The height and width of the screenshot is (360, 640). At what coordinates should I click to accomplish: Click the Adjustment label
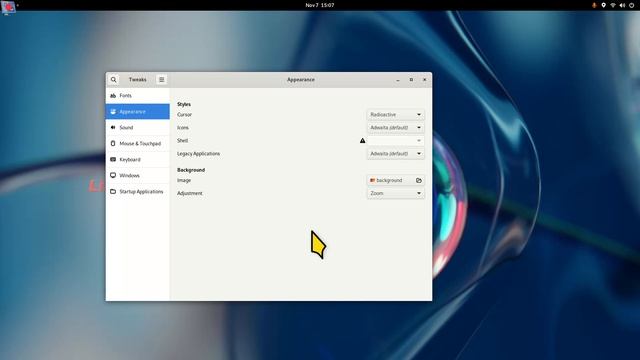coord(189,193)
